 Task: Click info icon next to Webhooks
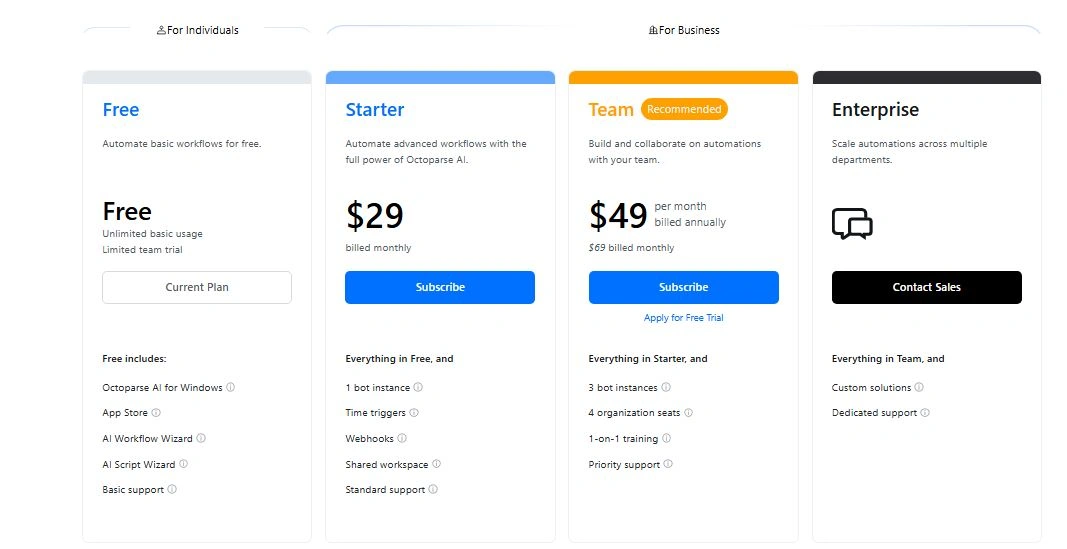point(403,438)
